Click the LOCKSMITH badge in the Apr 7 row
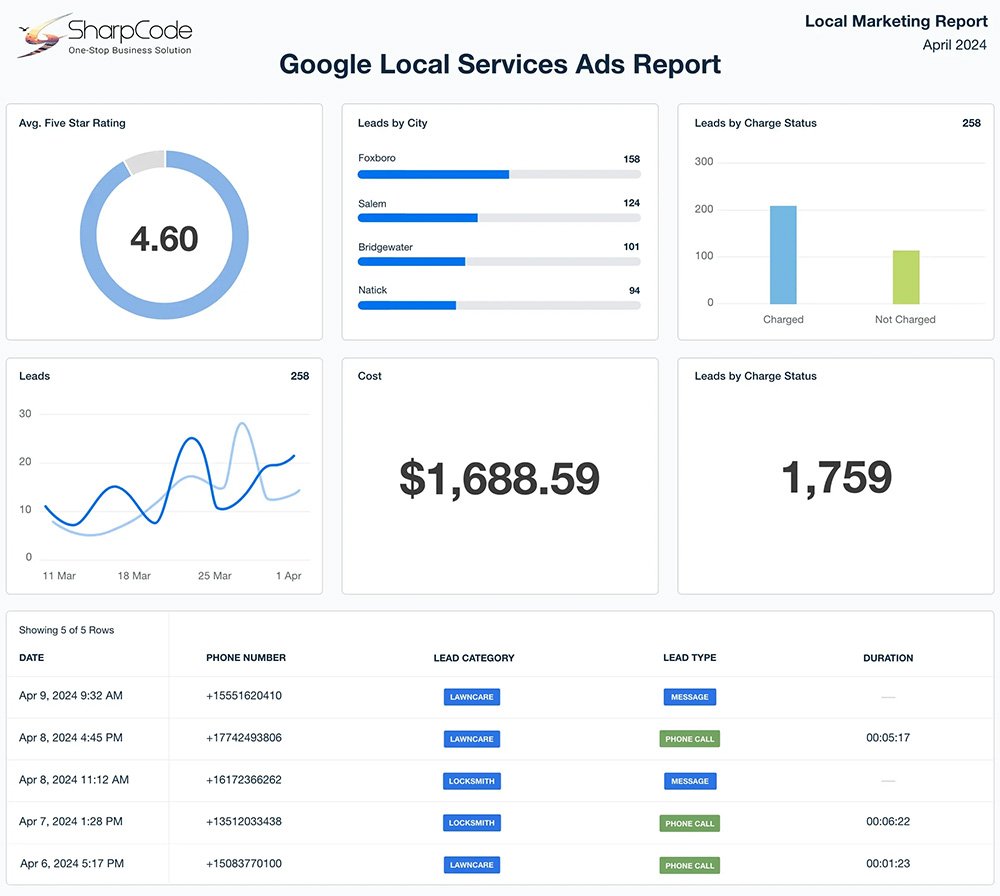Screen dimensions: 1000x896 tap(472, 823)
